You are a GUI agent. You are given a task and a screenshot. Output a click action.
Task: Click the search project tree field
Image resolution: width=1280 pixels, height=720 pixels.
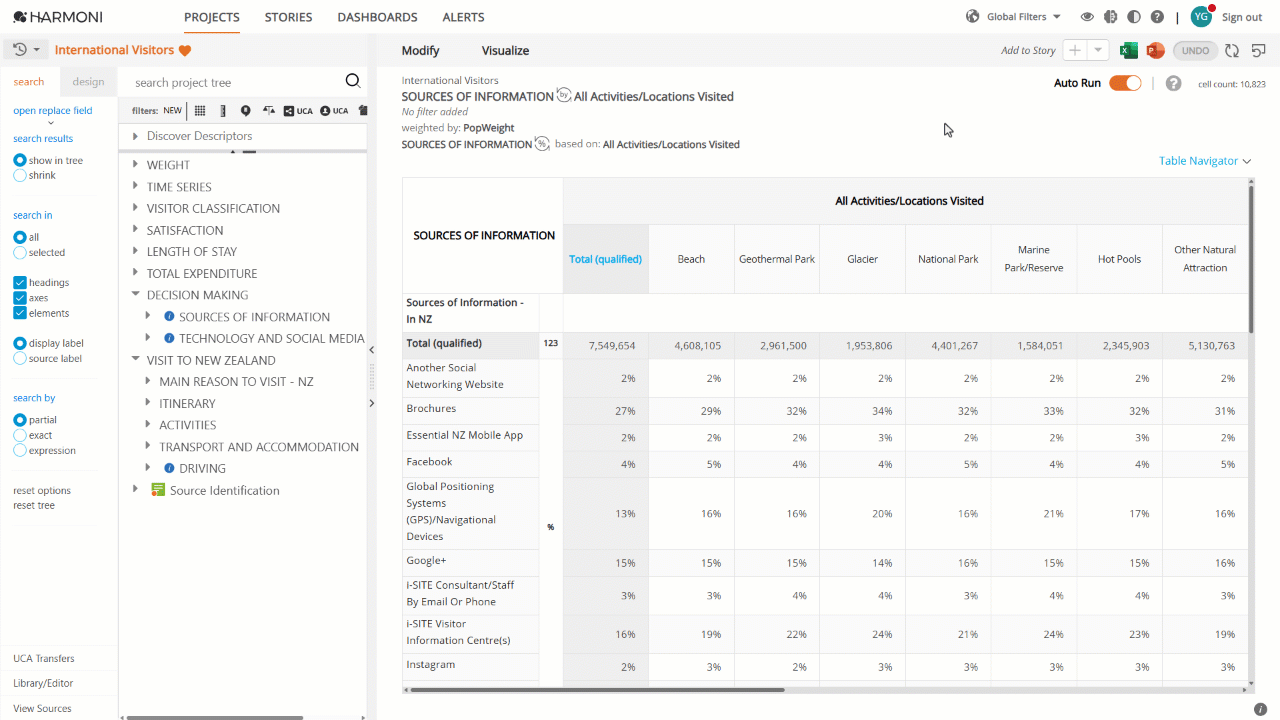pos(235,82)
